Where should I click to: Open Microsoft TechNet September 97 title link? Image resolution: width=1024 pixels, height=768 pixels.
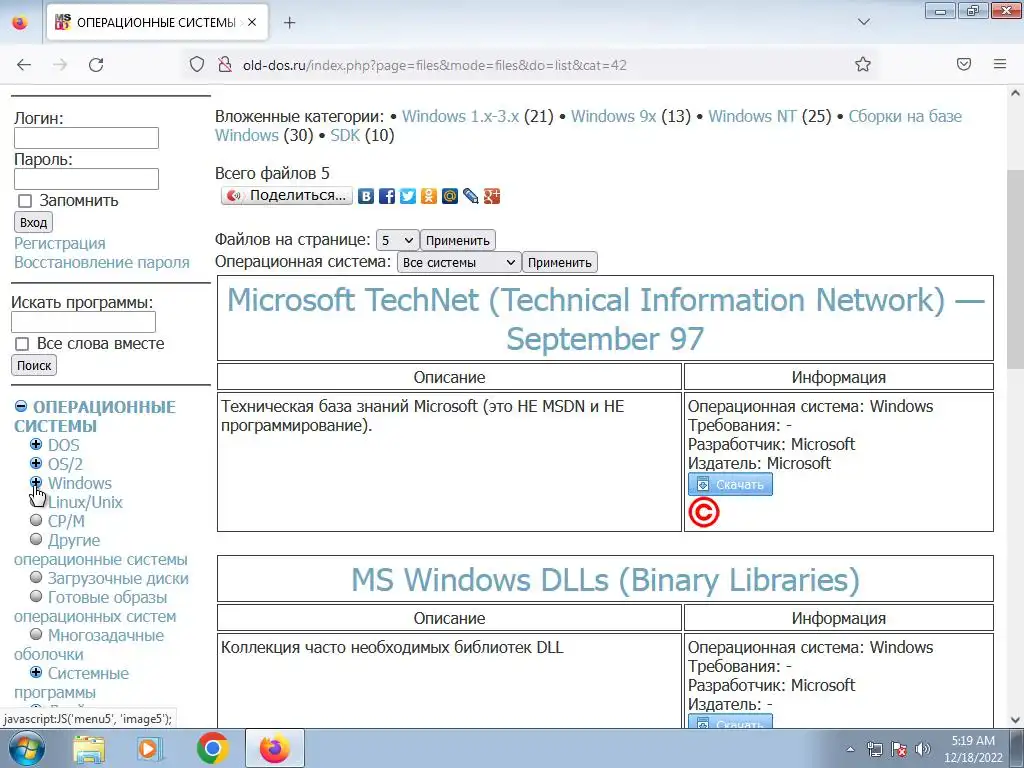click(x=605, y=319)
